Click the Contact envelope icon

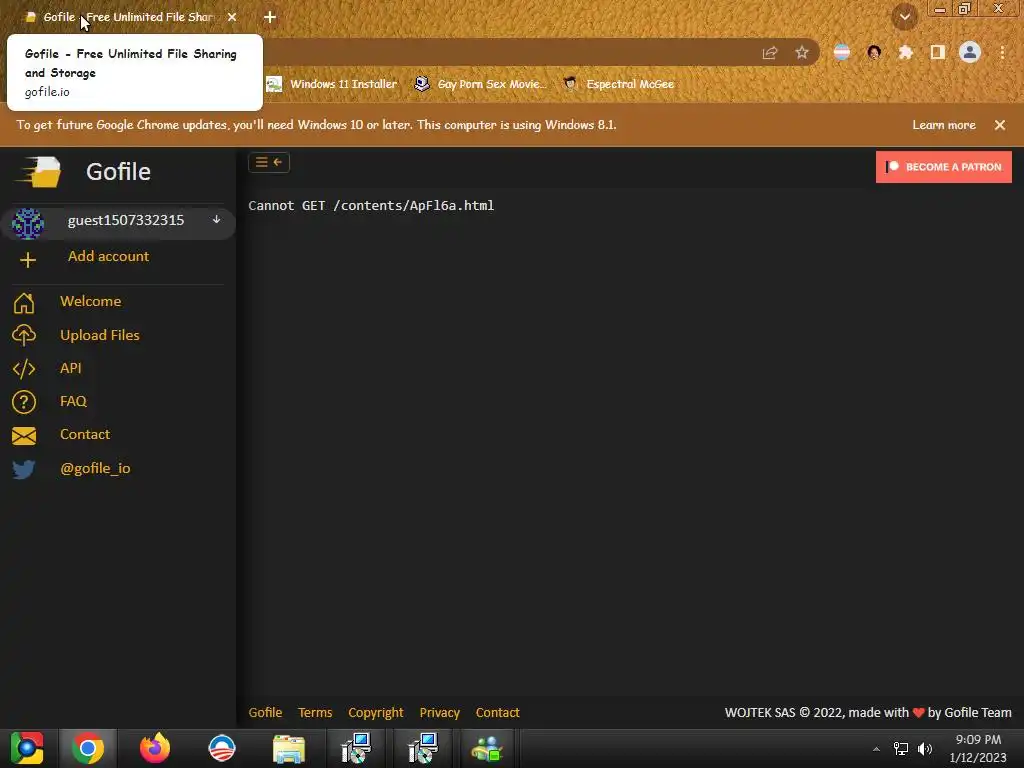click(x=24, y=436)
